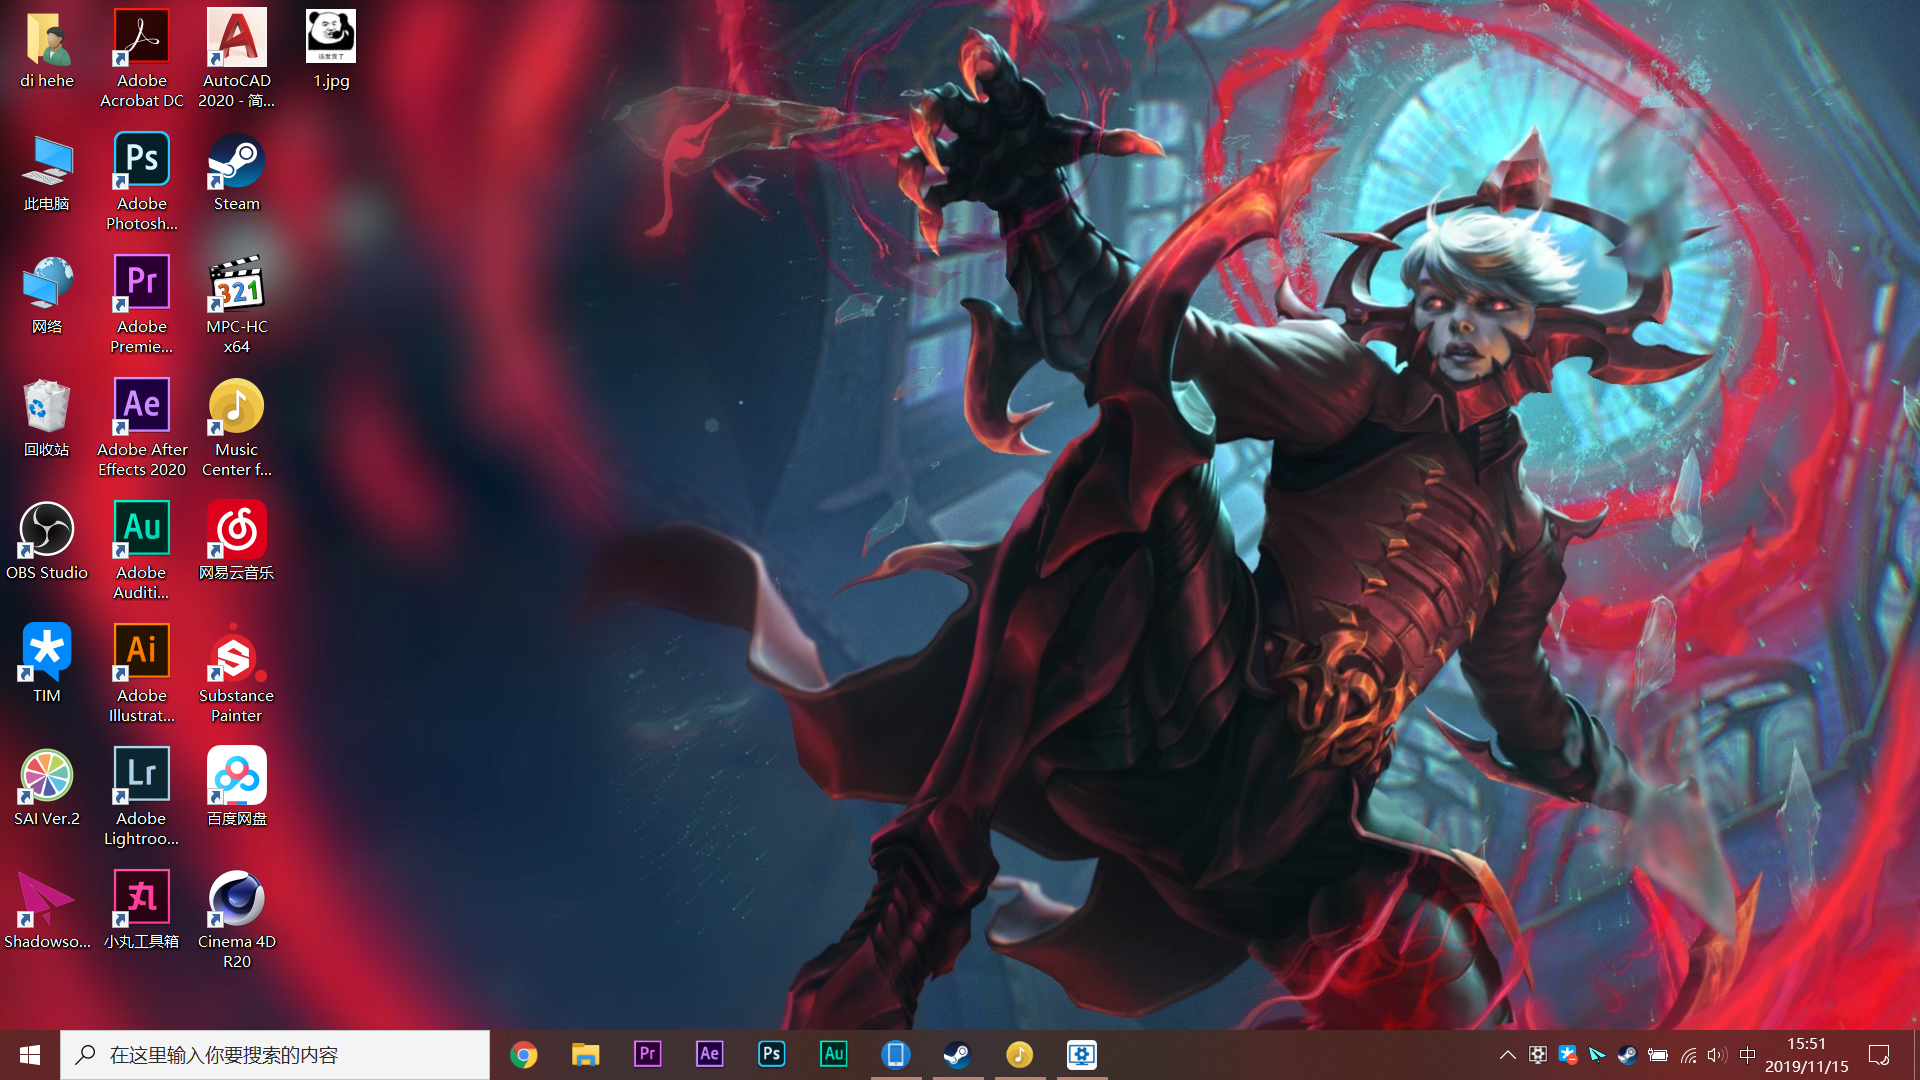1920x1080 pixels.
Task: Switch to the gear settings app on taskbar
Action: pos(1081,1055)
